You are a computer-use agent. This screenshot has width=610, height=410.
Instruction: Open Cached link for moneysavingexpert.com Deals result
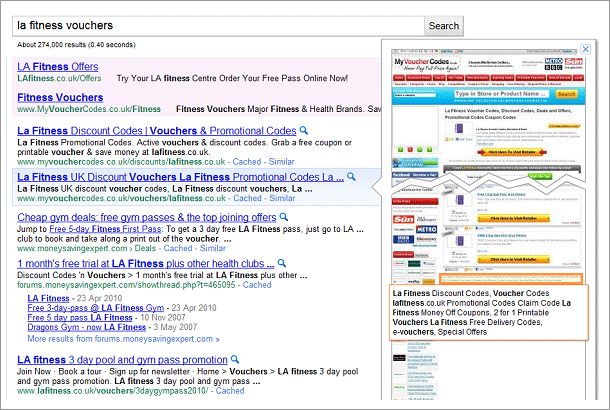[x=178, y=249]
